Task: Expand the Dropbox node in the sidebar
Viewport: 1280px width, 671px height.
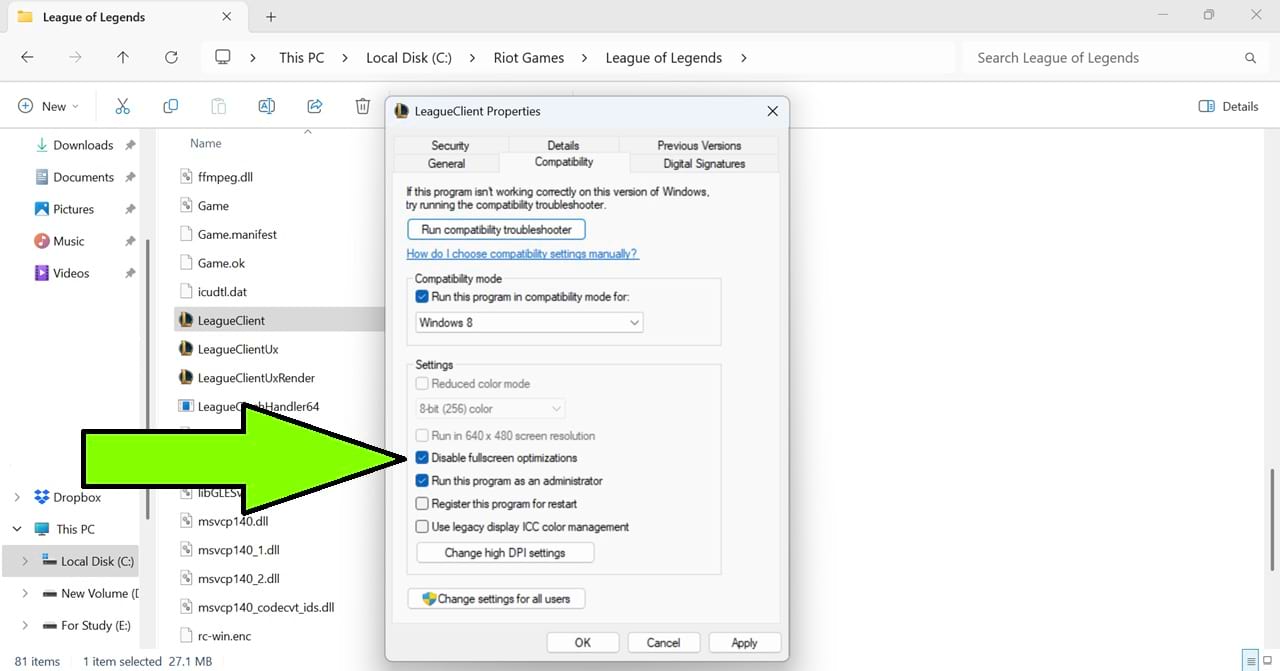Action: tap(17, 497)
